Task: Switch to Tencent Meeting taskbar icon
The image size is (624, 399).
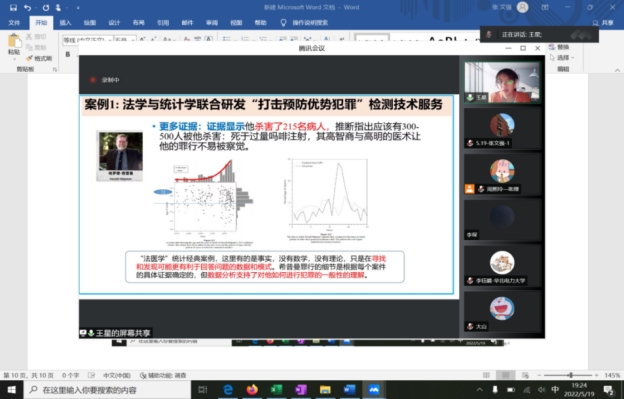Action: pos(374,389)
